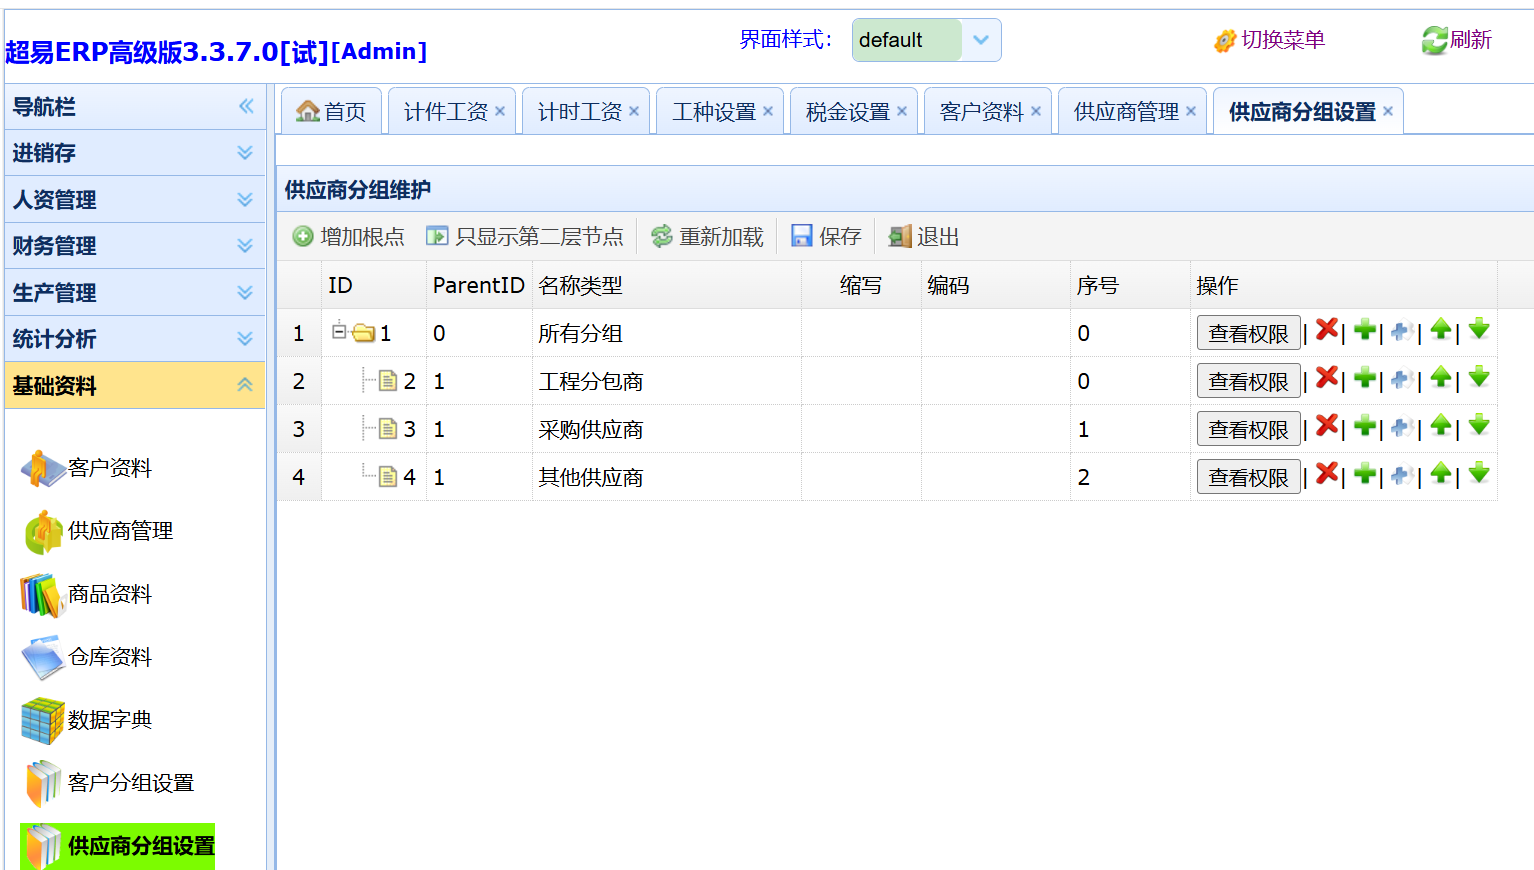Open the 界面样式 default dropdown
The width and height of the screenshot is (1534, 870).
[x=981, y=40]
